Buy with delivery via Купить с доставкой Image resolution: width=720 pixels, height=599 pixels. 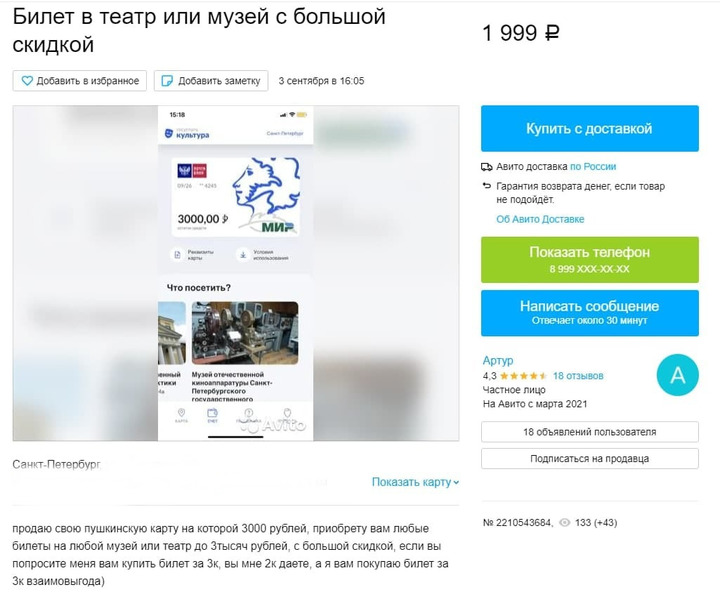click(590, 129)
